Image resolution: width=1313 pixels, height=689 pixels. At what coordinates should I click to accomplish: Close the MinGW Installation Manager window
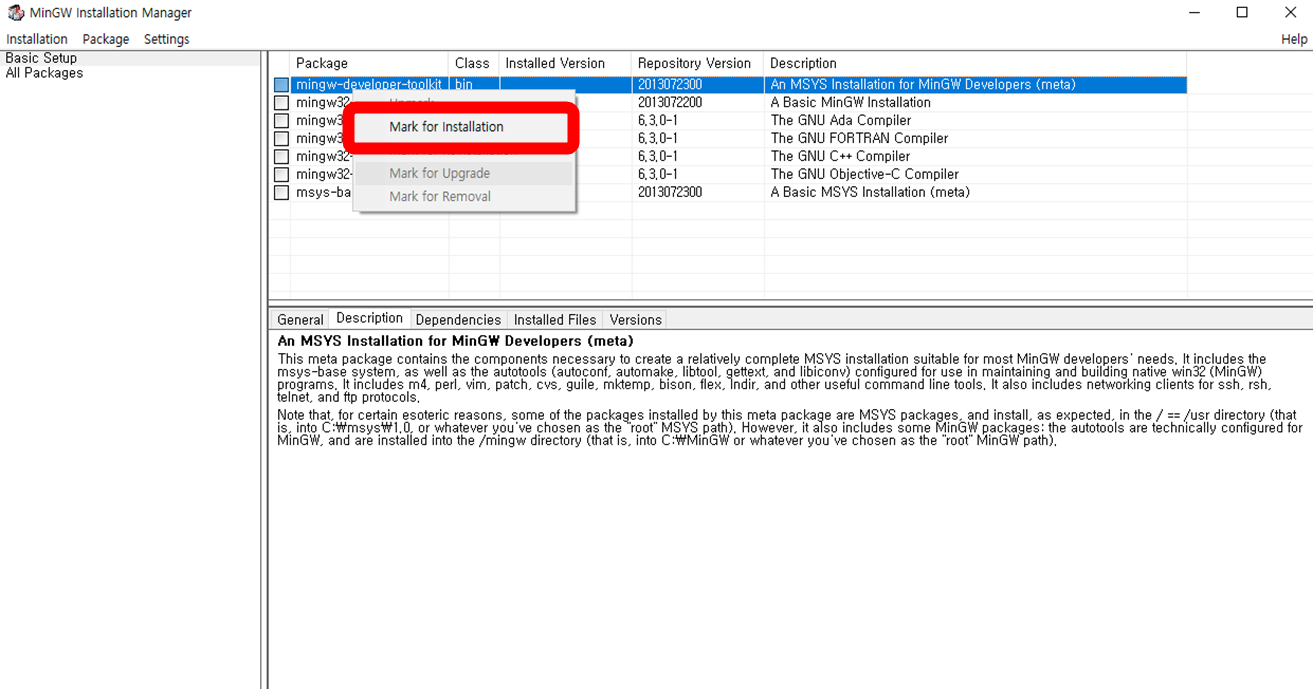point(1290,13)
